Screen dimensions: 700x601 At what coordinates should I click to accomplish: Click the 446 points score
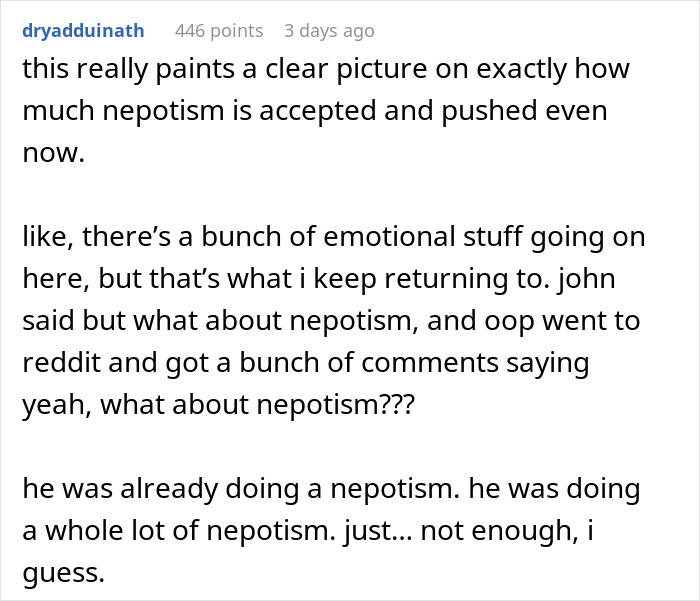click(x=219, y=31)
